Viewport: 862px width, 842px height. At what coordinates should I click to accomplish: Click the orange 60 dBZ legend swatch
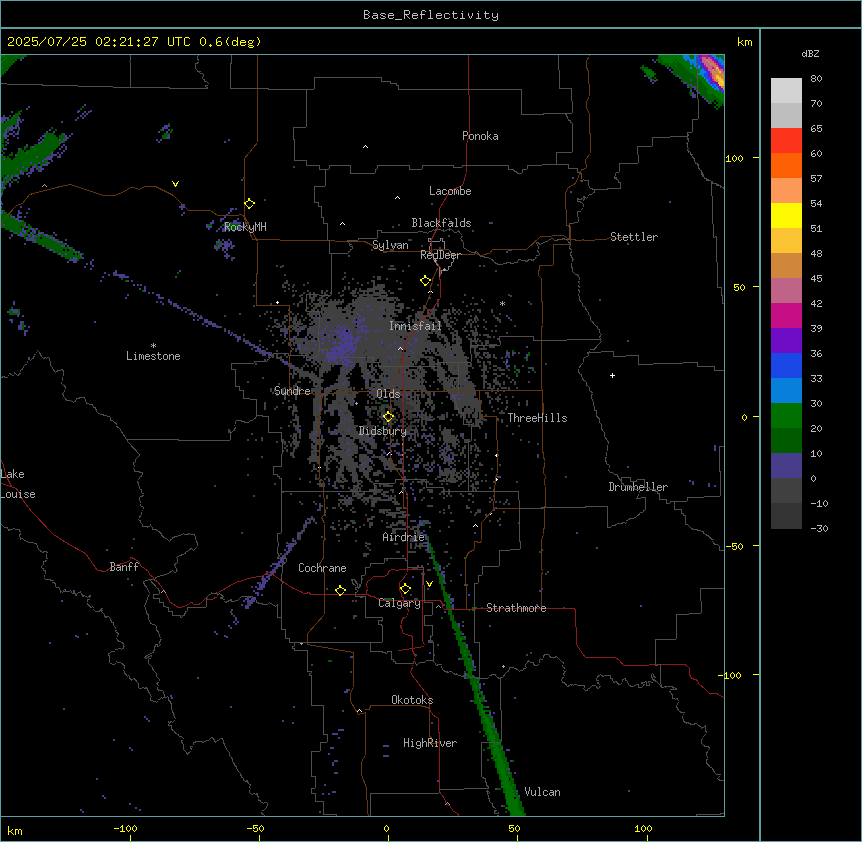[786, 165]
